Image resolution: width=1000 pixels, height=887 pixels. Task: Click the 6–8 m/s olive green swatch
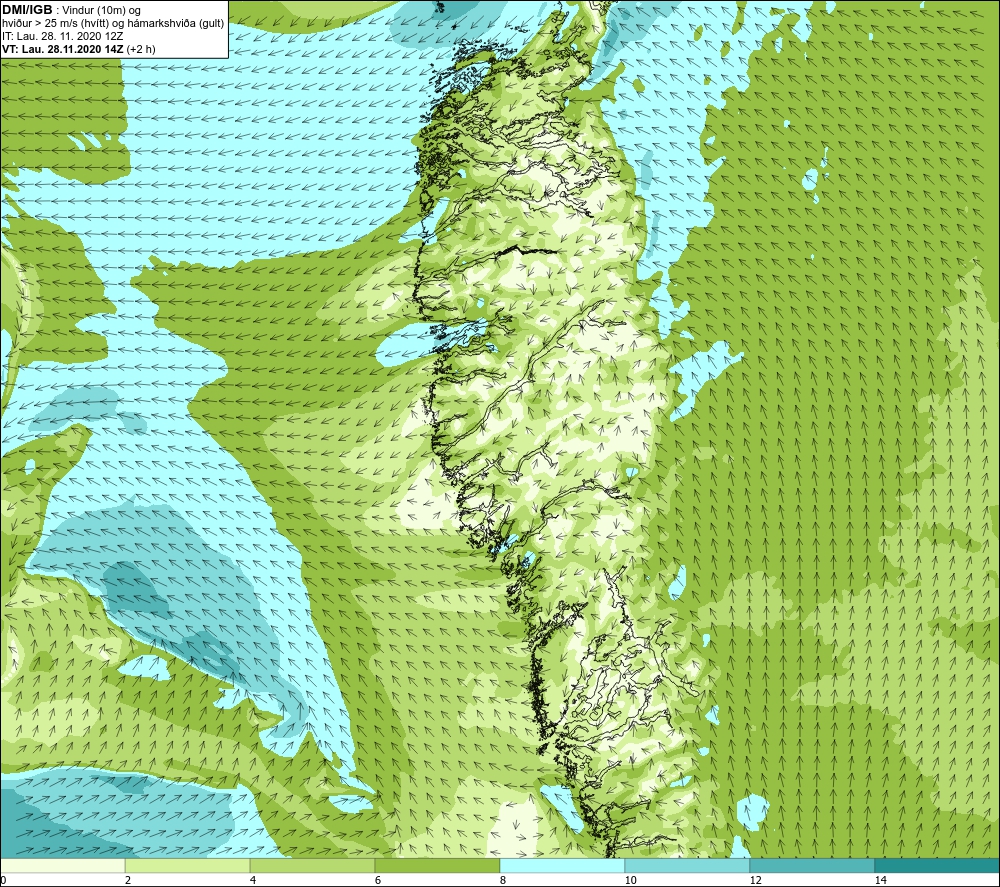coord(437,865)
